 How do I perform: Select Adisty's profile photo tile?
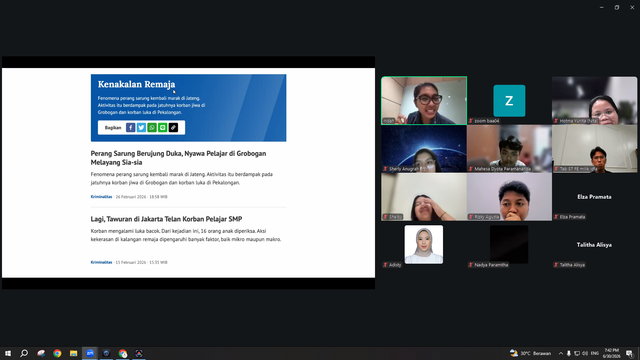[x=424, y=244]
